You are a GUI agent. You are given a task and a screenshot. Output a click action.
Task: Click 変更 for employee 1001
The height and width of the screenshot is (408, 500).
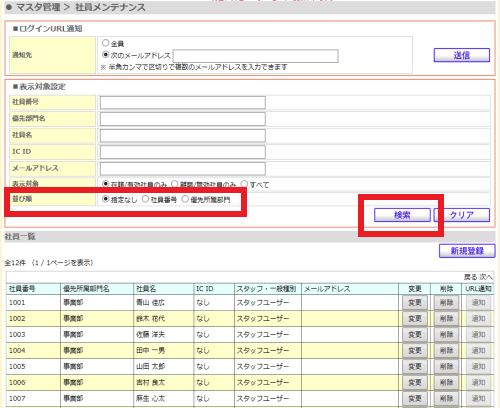tap(415, 303)
